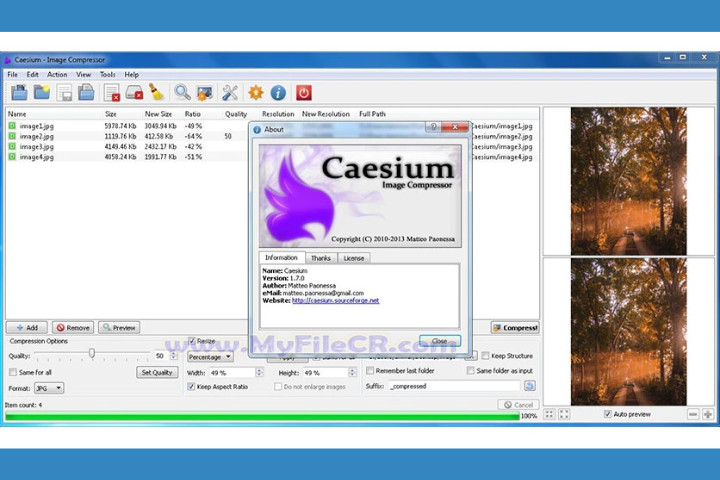Select the Information tab
The height and width of the screenshot is (480, 720).
(281, 258)
